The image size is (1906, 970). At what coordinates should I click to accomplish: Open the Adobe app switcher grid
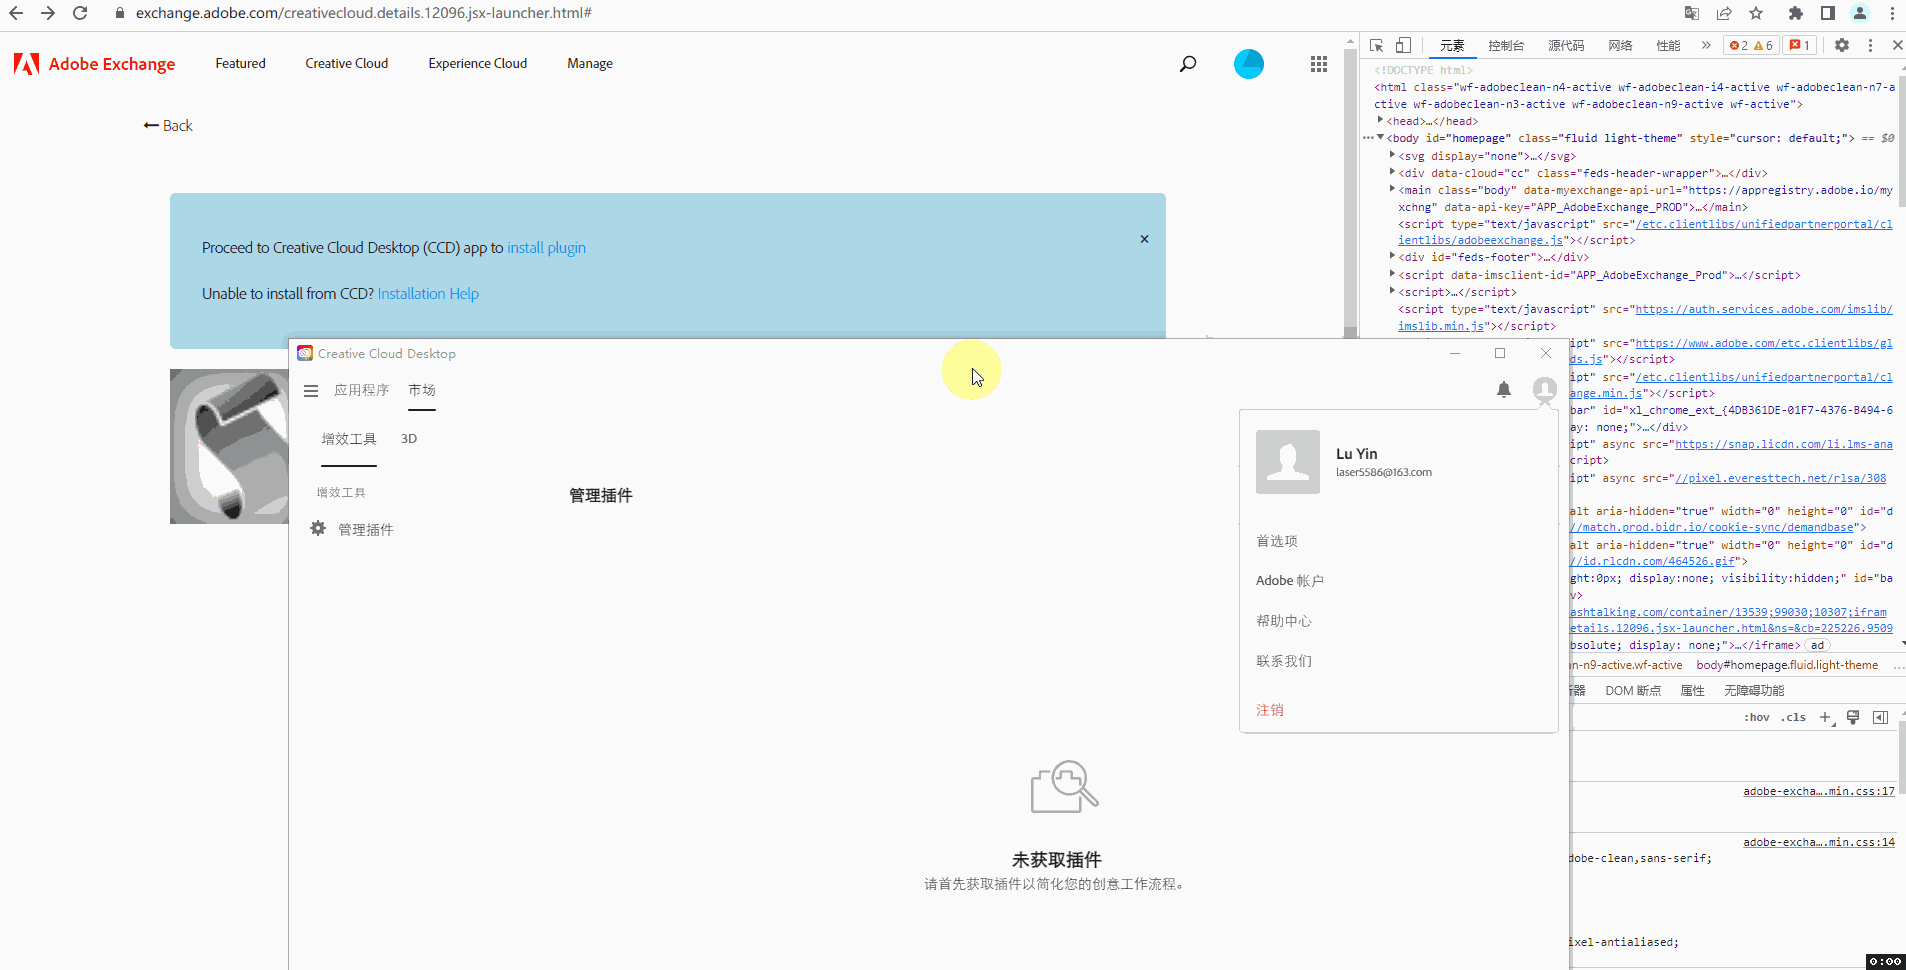point(1319,64)
